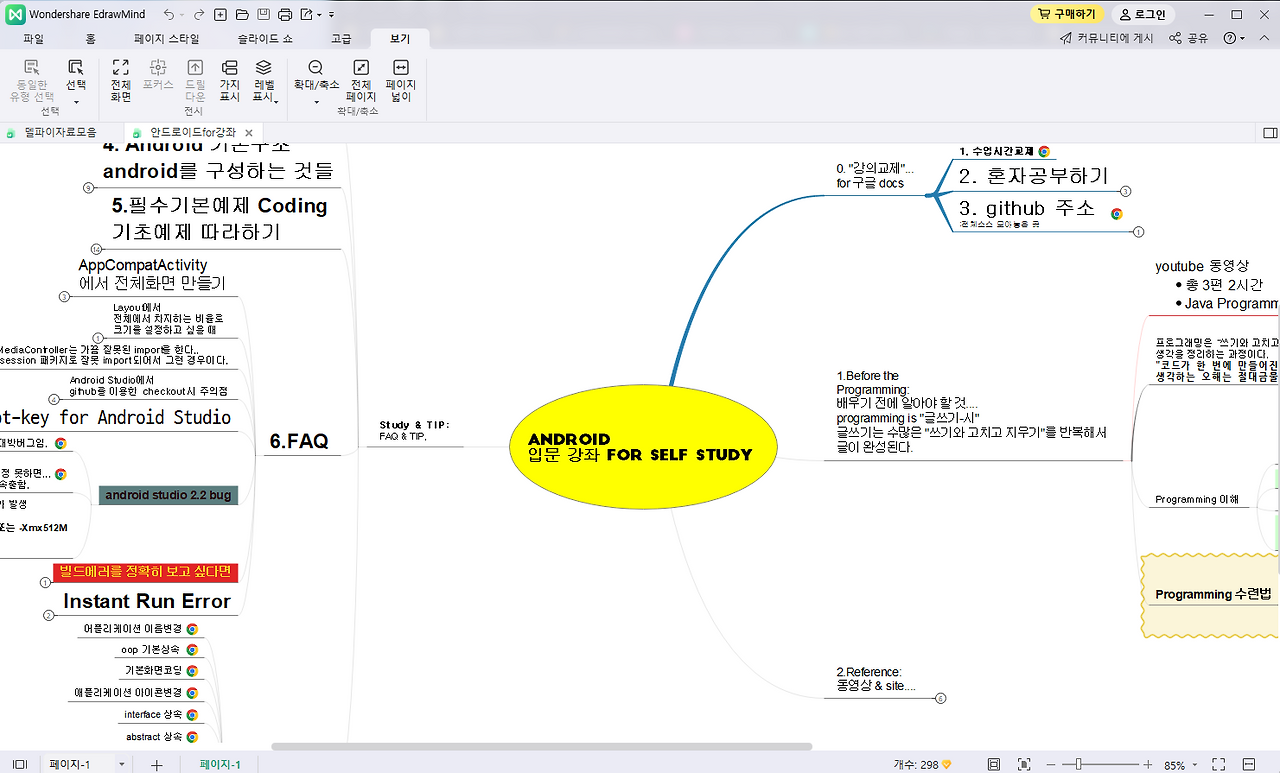
Task: Expand the Instant Run Error branch
Action: click(x=48, y=615)
